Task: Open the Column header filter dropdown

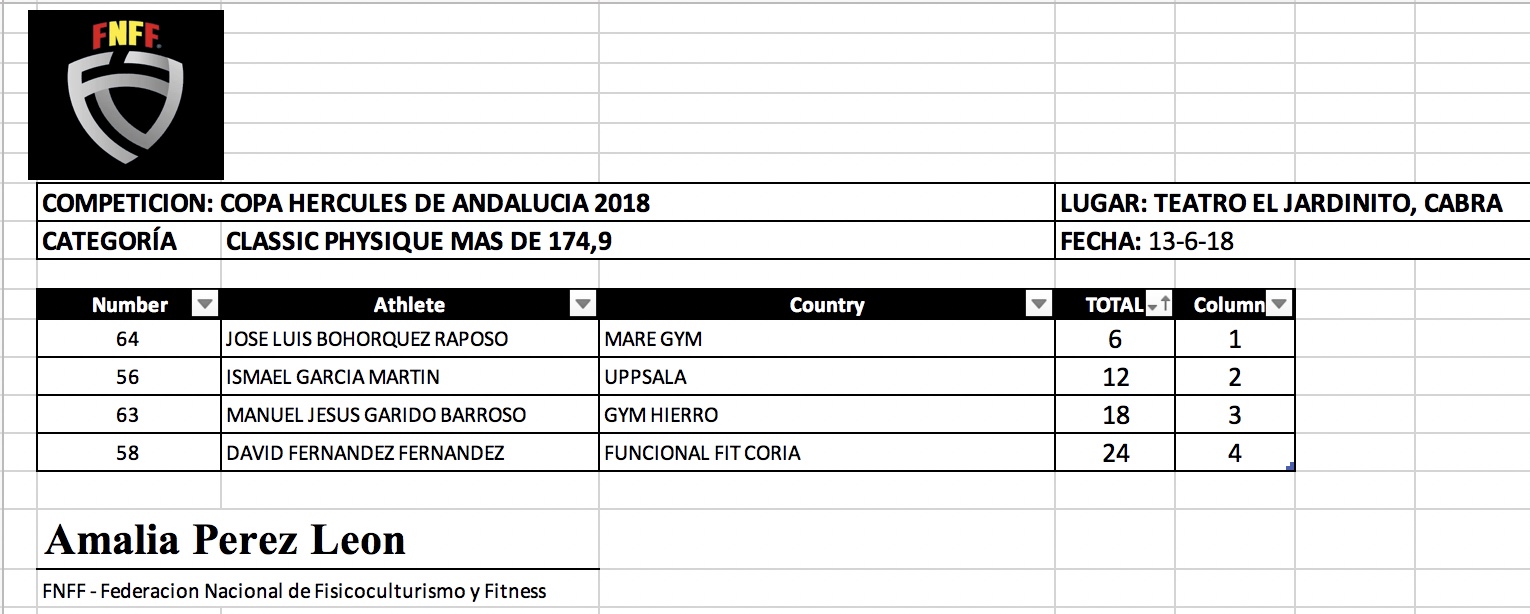Action: coord(1279,305)
